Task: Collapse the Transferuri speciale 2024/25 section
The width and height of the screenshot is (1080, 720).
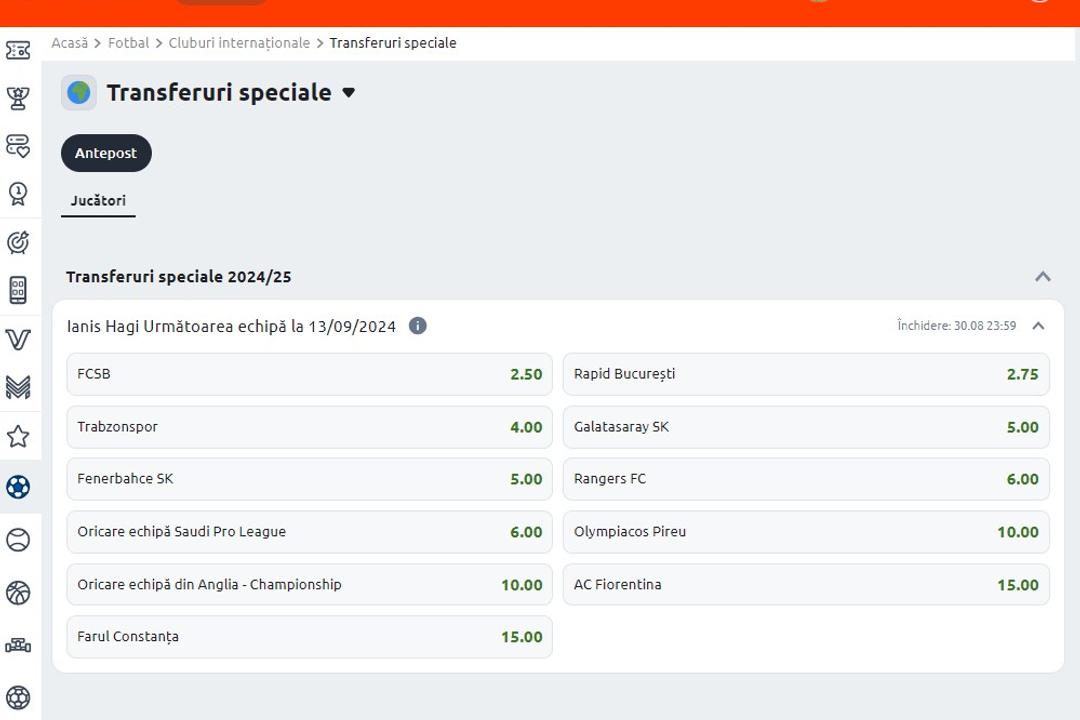Action: pos(1043,276)
